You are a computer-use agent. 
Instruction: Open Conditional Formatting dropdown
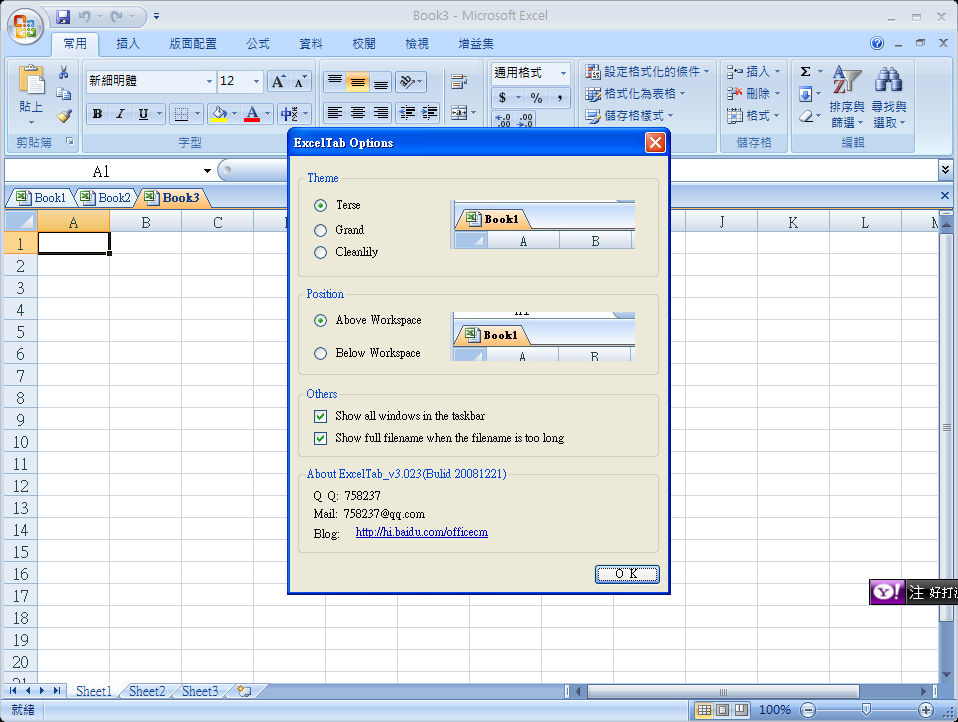647,71
